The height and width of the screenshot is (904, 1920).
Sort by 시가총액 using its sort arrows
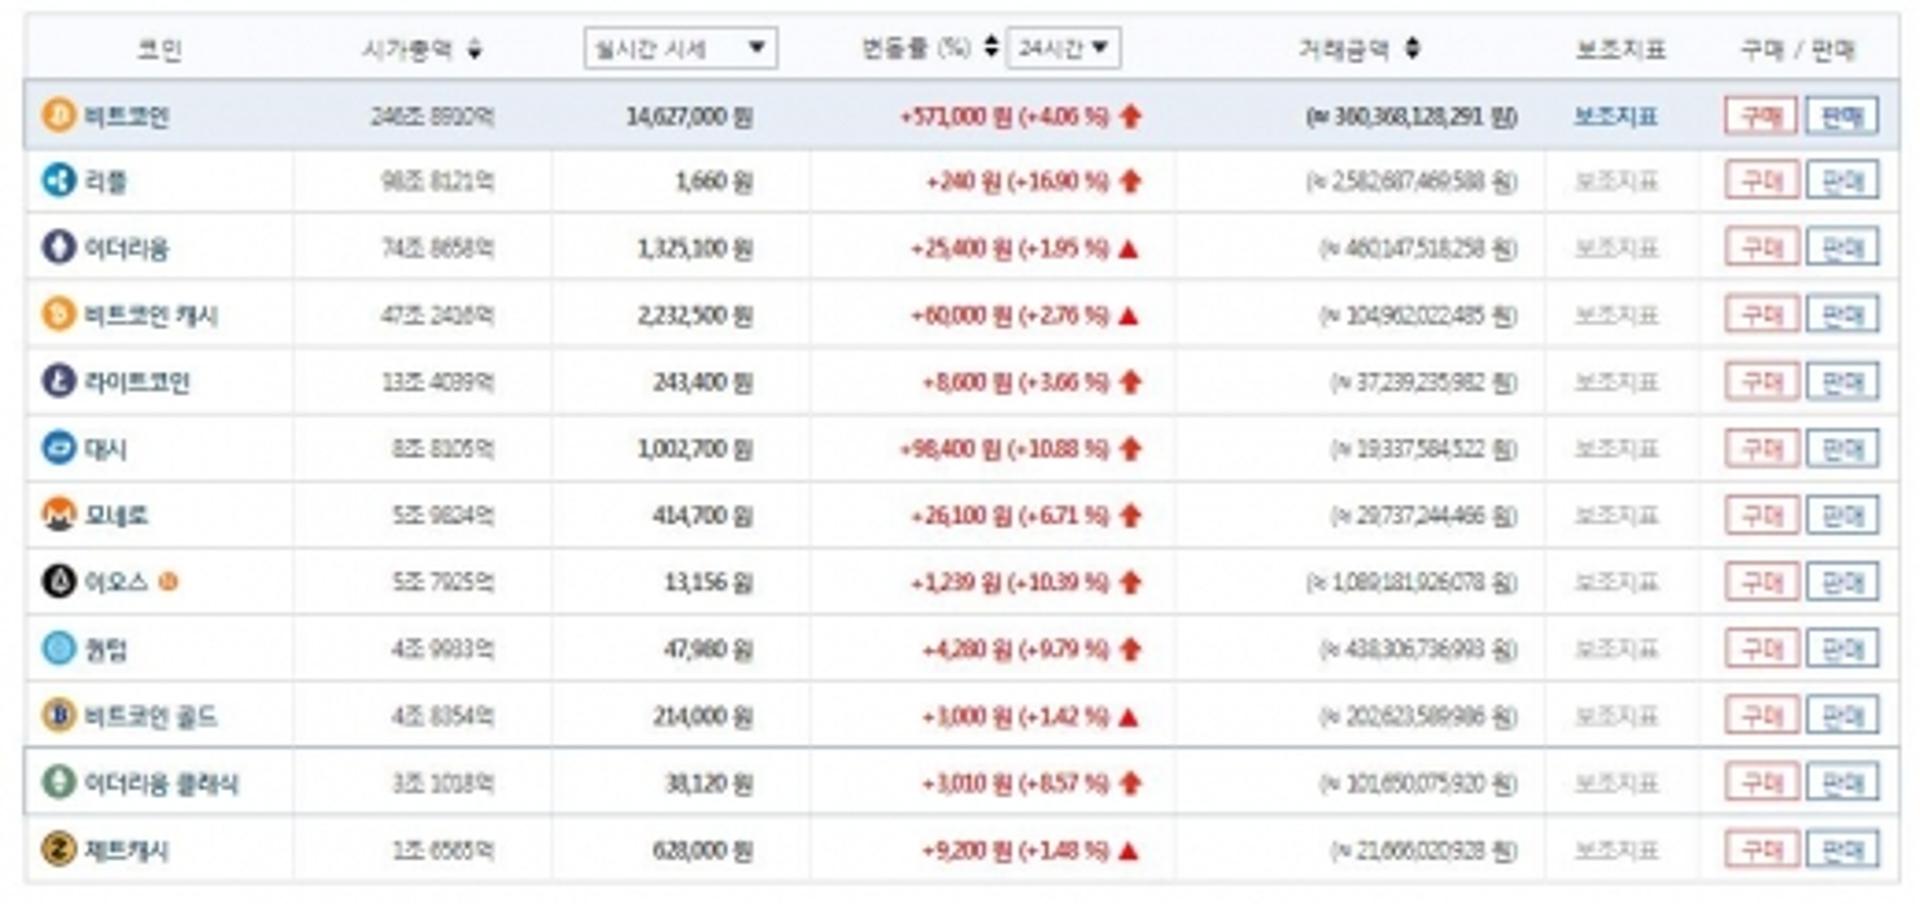tap(475, 48)
